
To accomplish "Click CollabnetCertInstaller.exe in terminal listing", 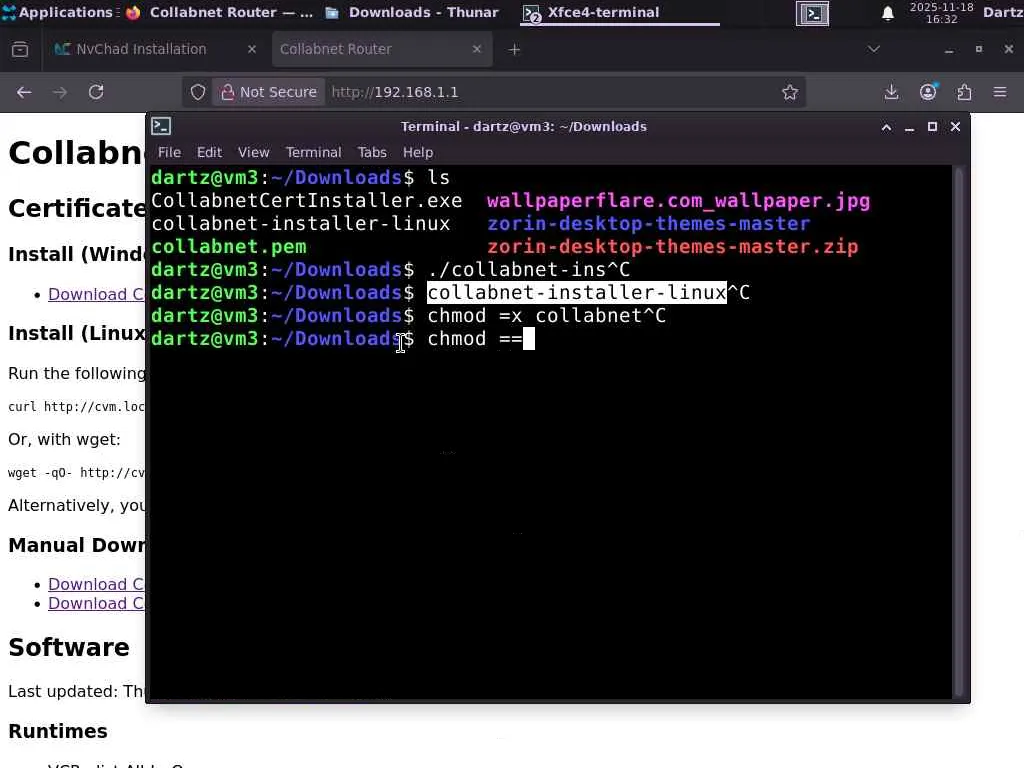I will (307, 200).
